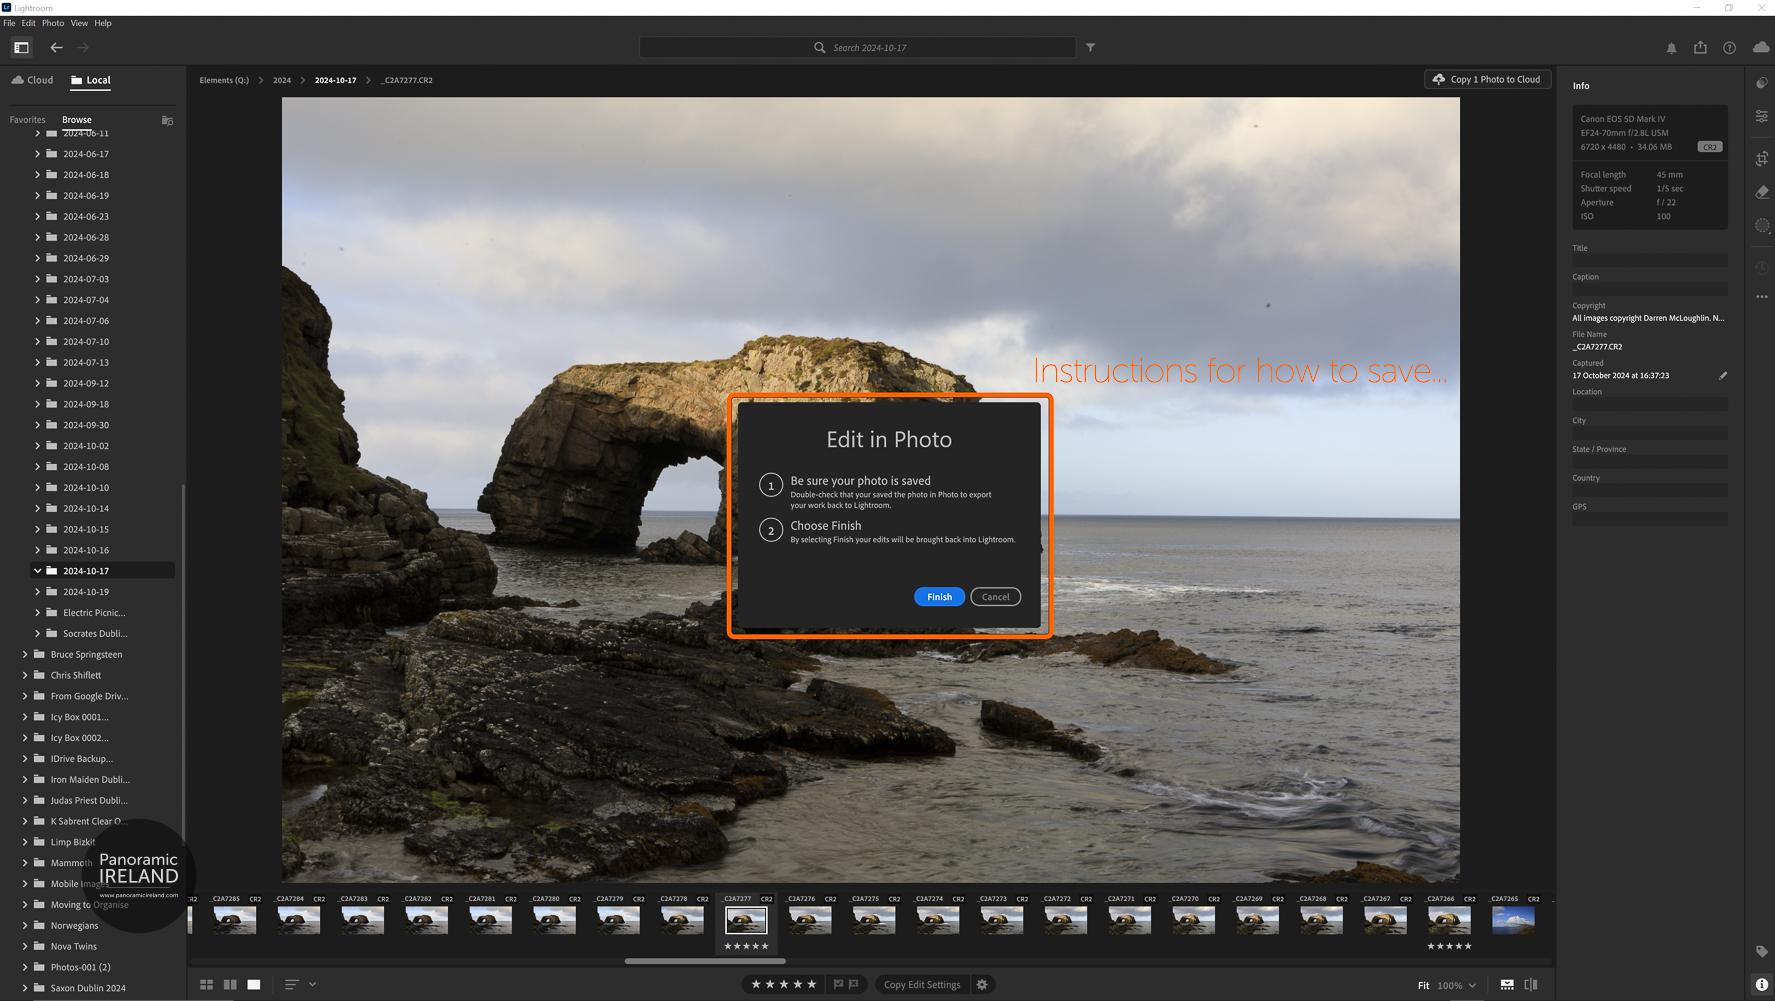Click the Elements (Q:) breadcrumb
Screen dimensions: 1775x1001
pyautogui.click(x=224, y=80)
